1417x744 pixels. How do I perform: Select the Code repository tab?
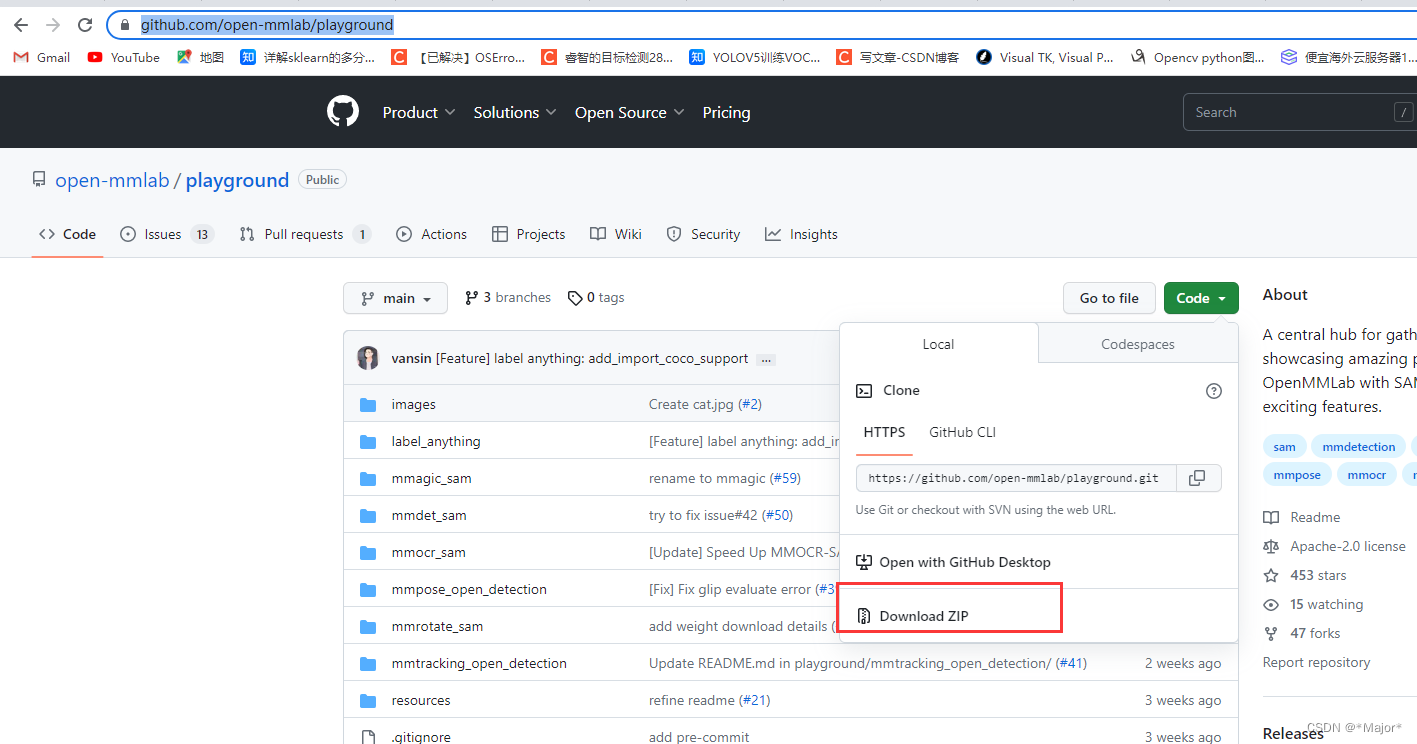[67, 234]
